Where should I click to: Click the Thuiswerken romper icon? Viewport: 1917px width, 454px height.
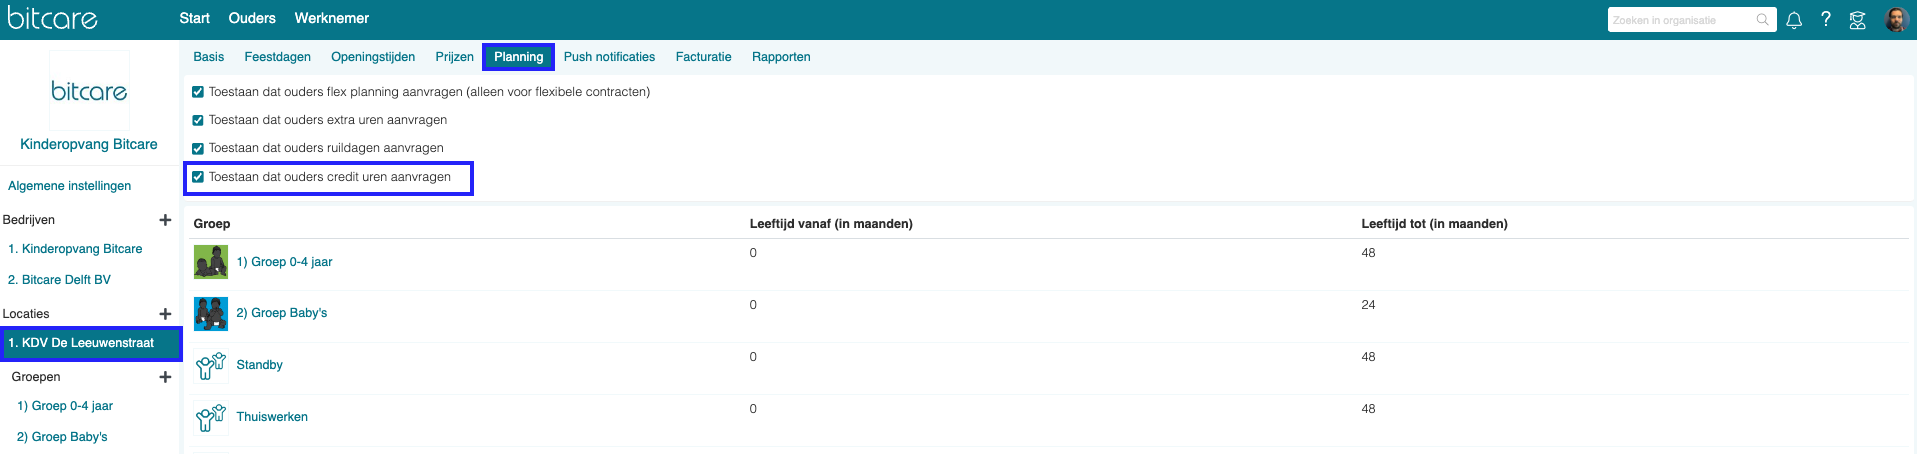(x=211, y=417)
